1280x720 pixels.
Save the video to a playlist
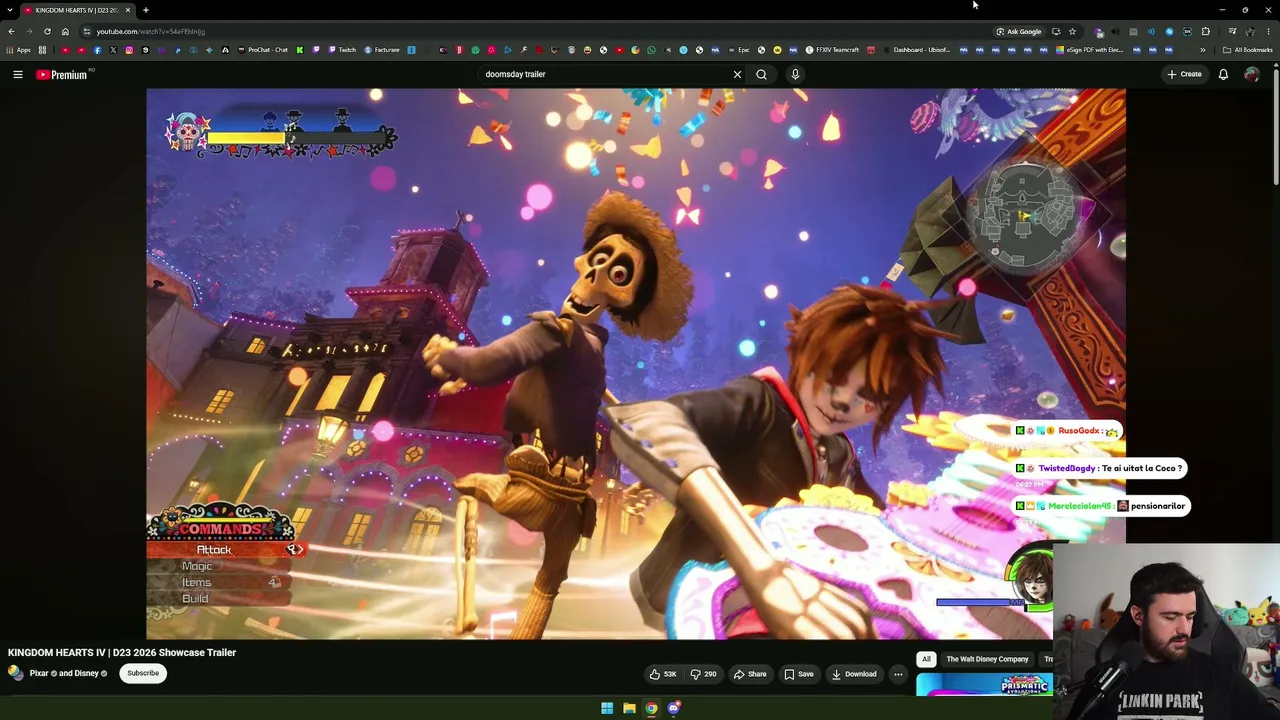pos(798,674)
